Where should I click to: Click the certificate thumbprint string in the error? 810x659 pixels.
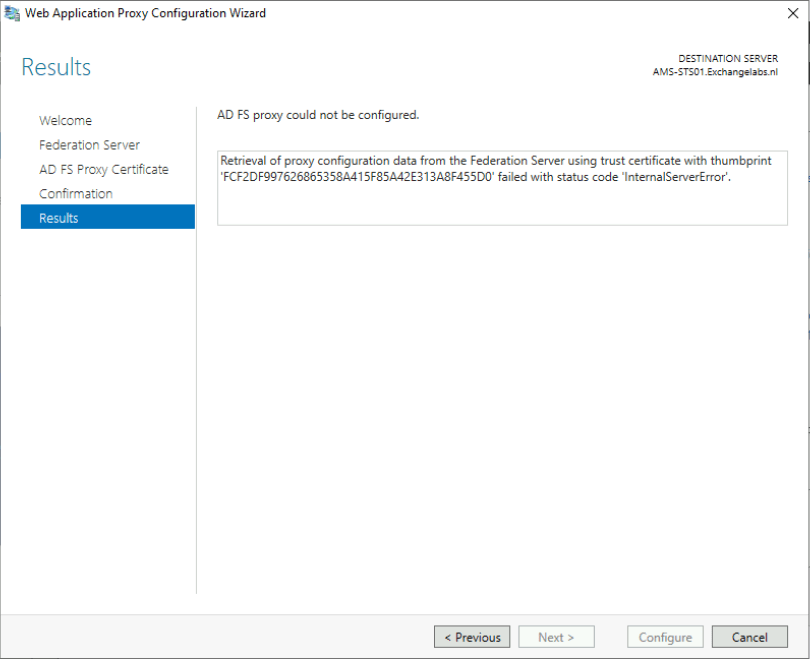coord(357,177)
